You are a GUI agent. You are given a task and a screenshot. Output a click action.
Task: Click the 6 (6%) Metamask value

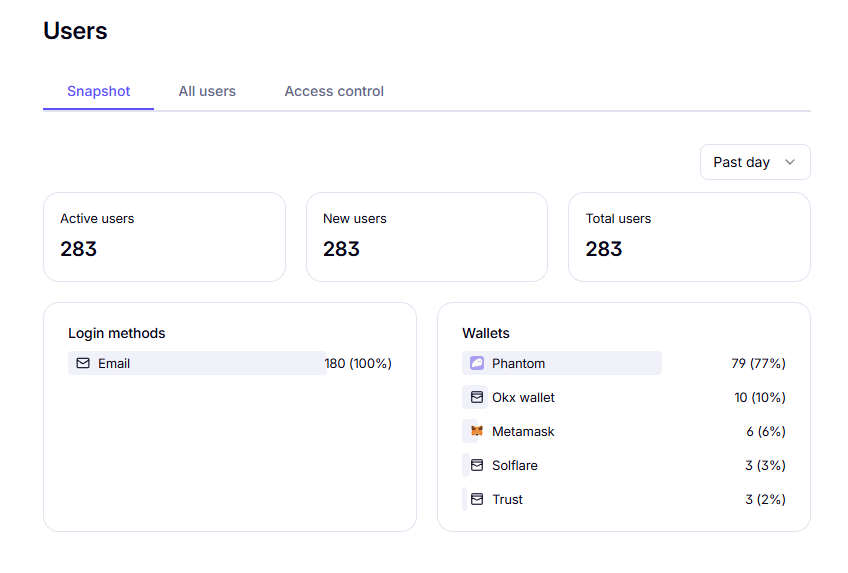766,431
